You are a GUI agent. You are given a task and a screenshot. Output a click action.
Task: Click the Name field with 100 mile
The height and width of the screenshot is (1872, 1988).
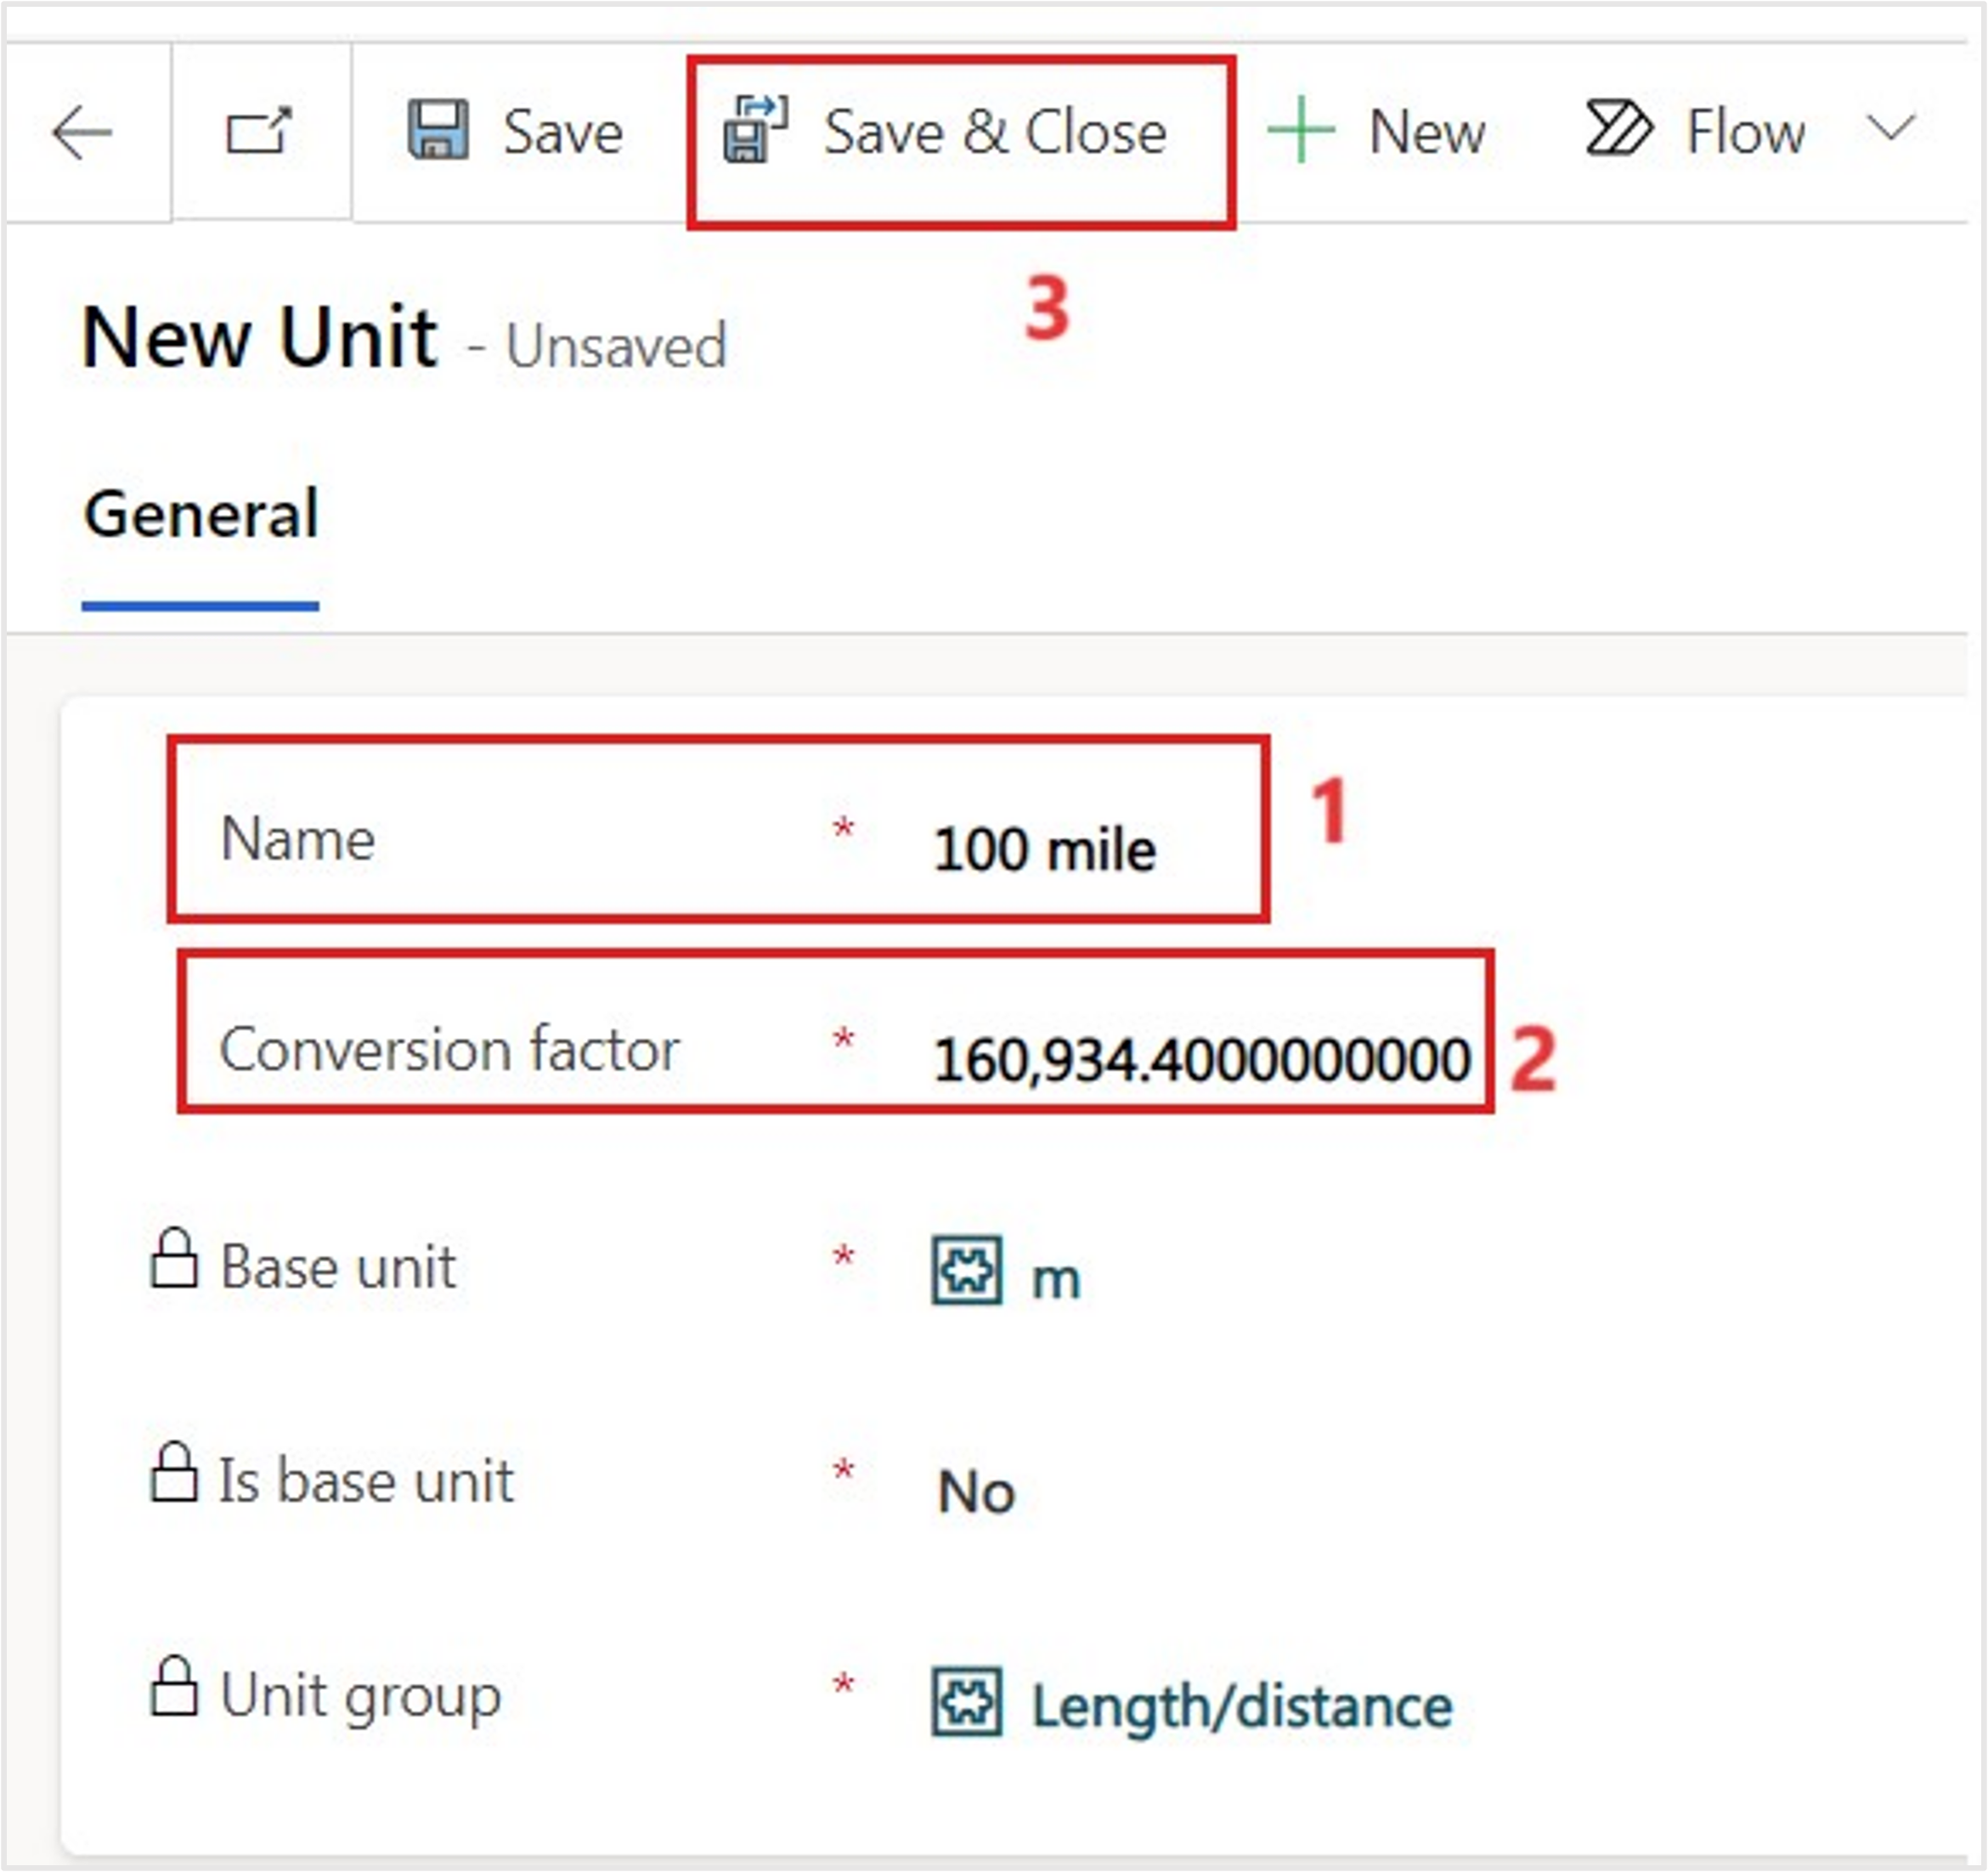click(x=1044, y=850)
